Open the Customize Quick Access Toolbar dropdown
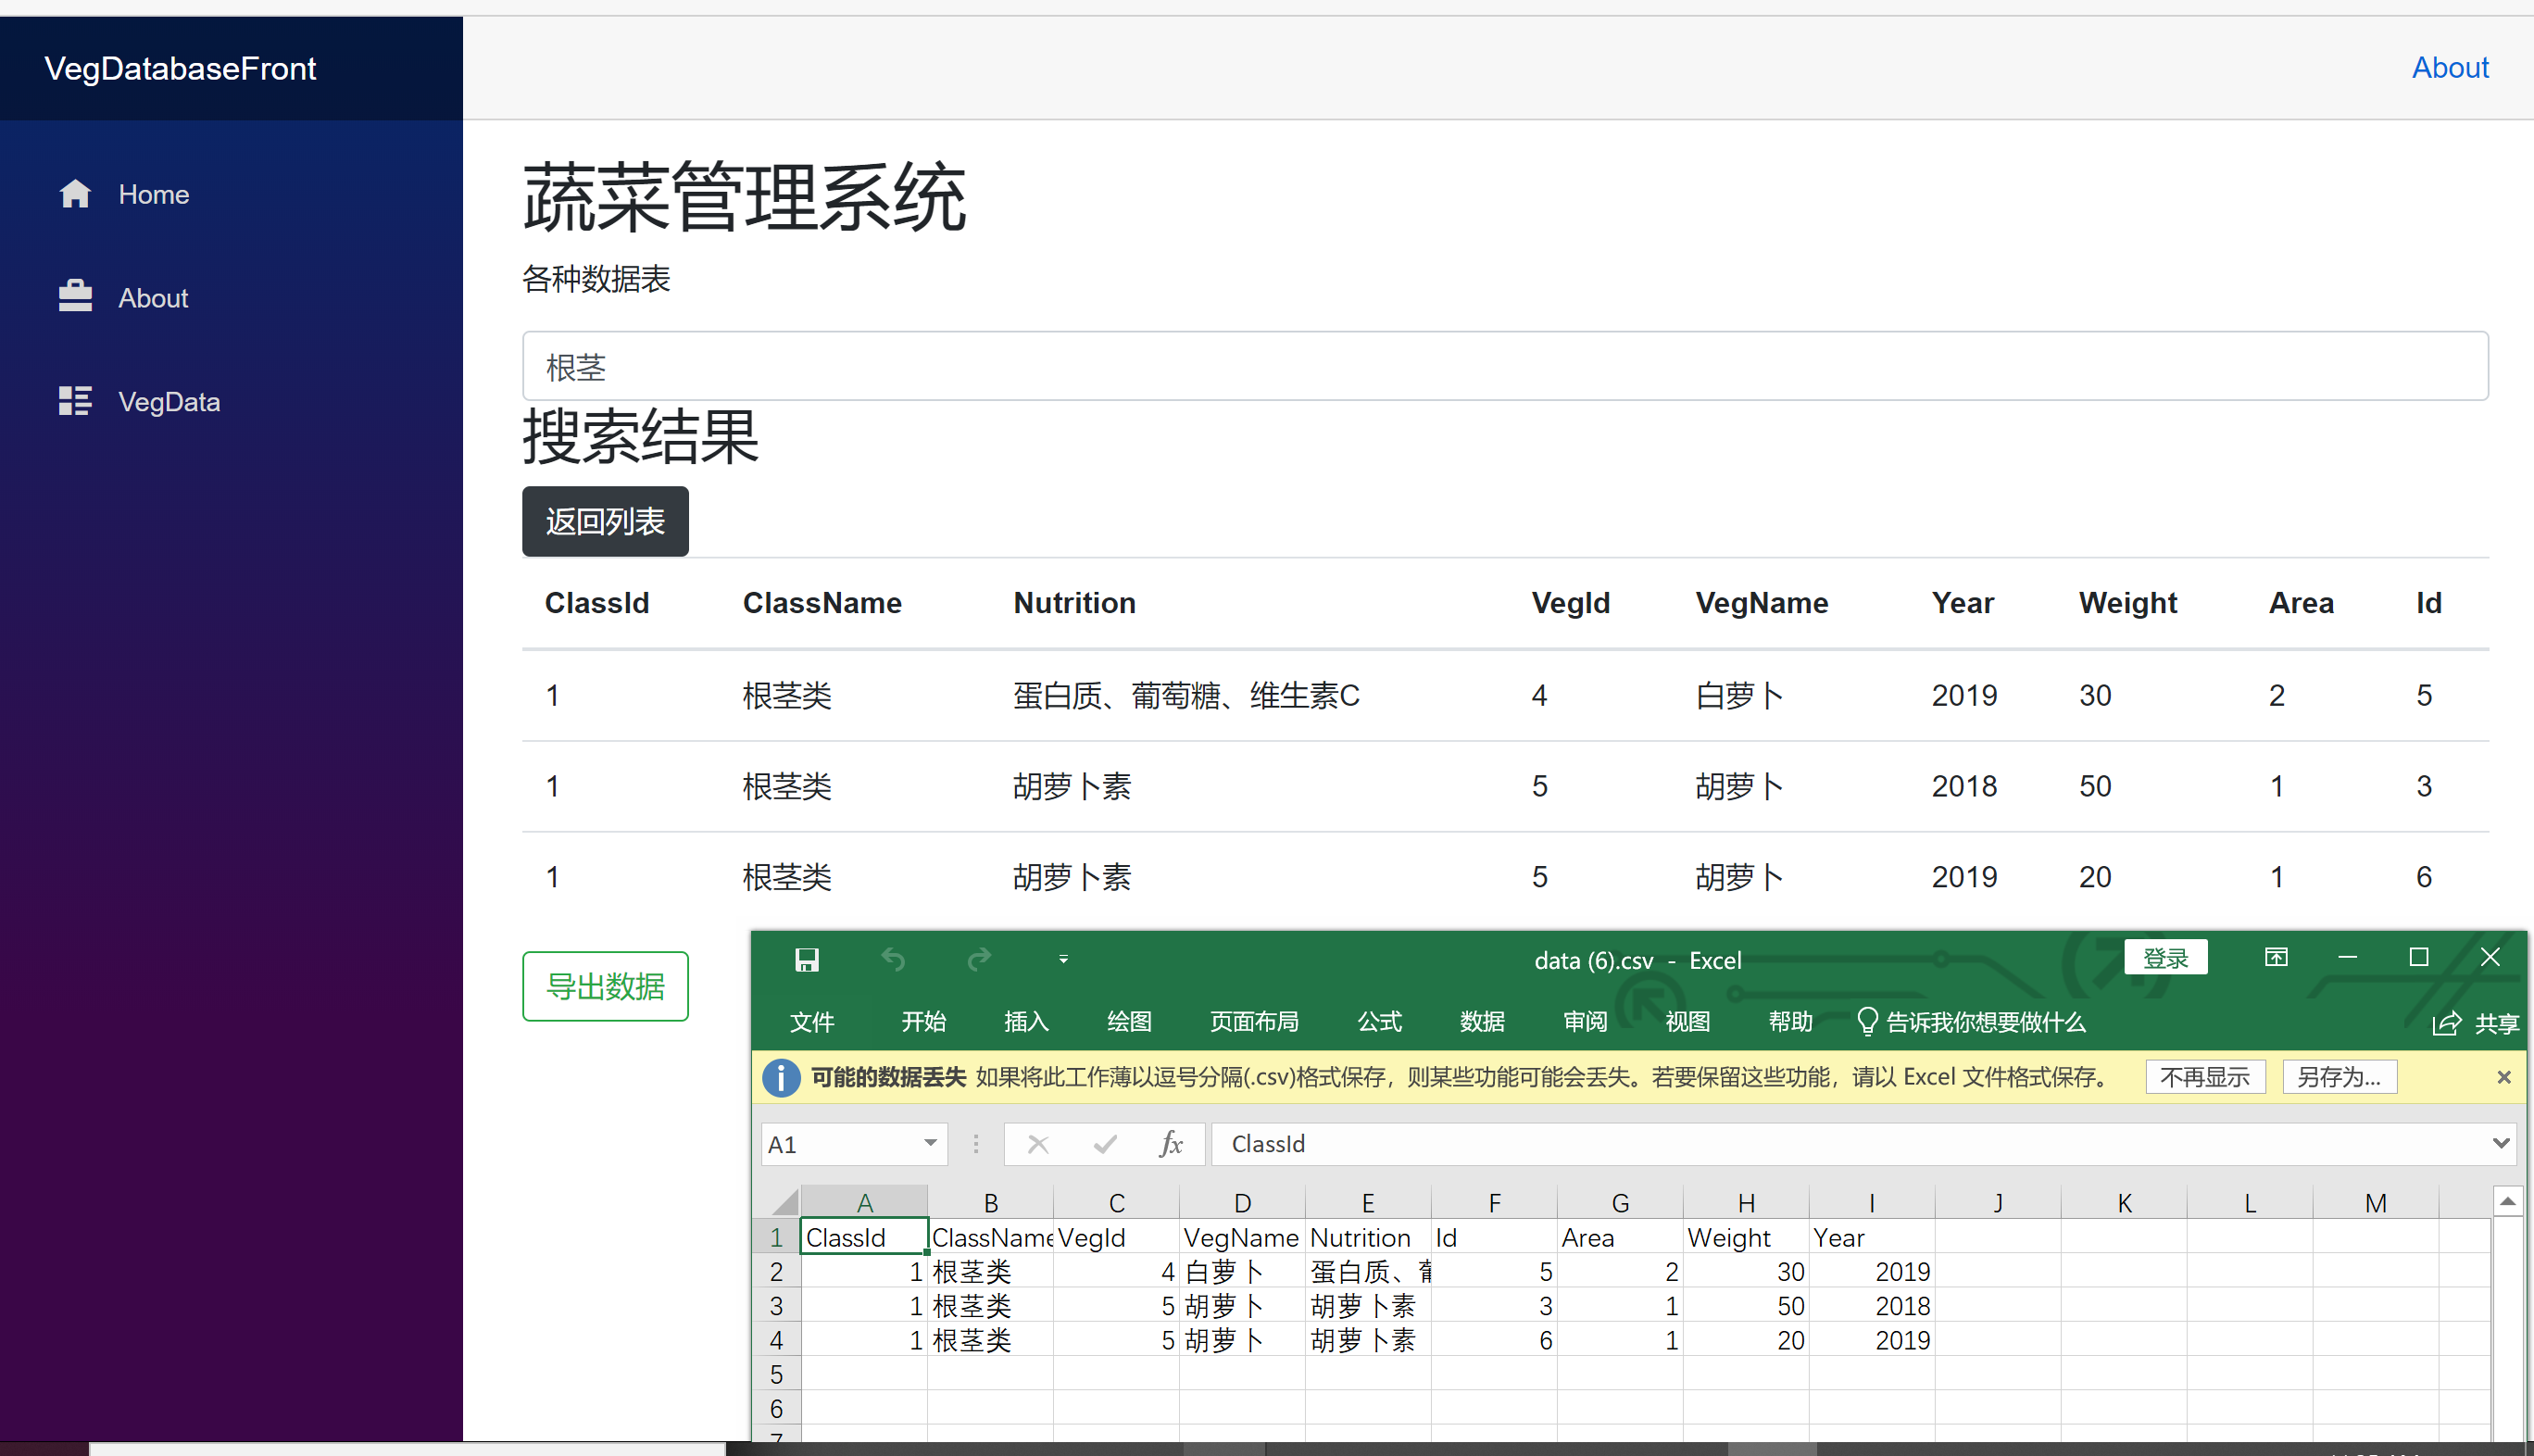The image size is (2534, 1456). 1063,959
